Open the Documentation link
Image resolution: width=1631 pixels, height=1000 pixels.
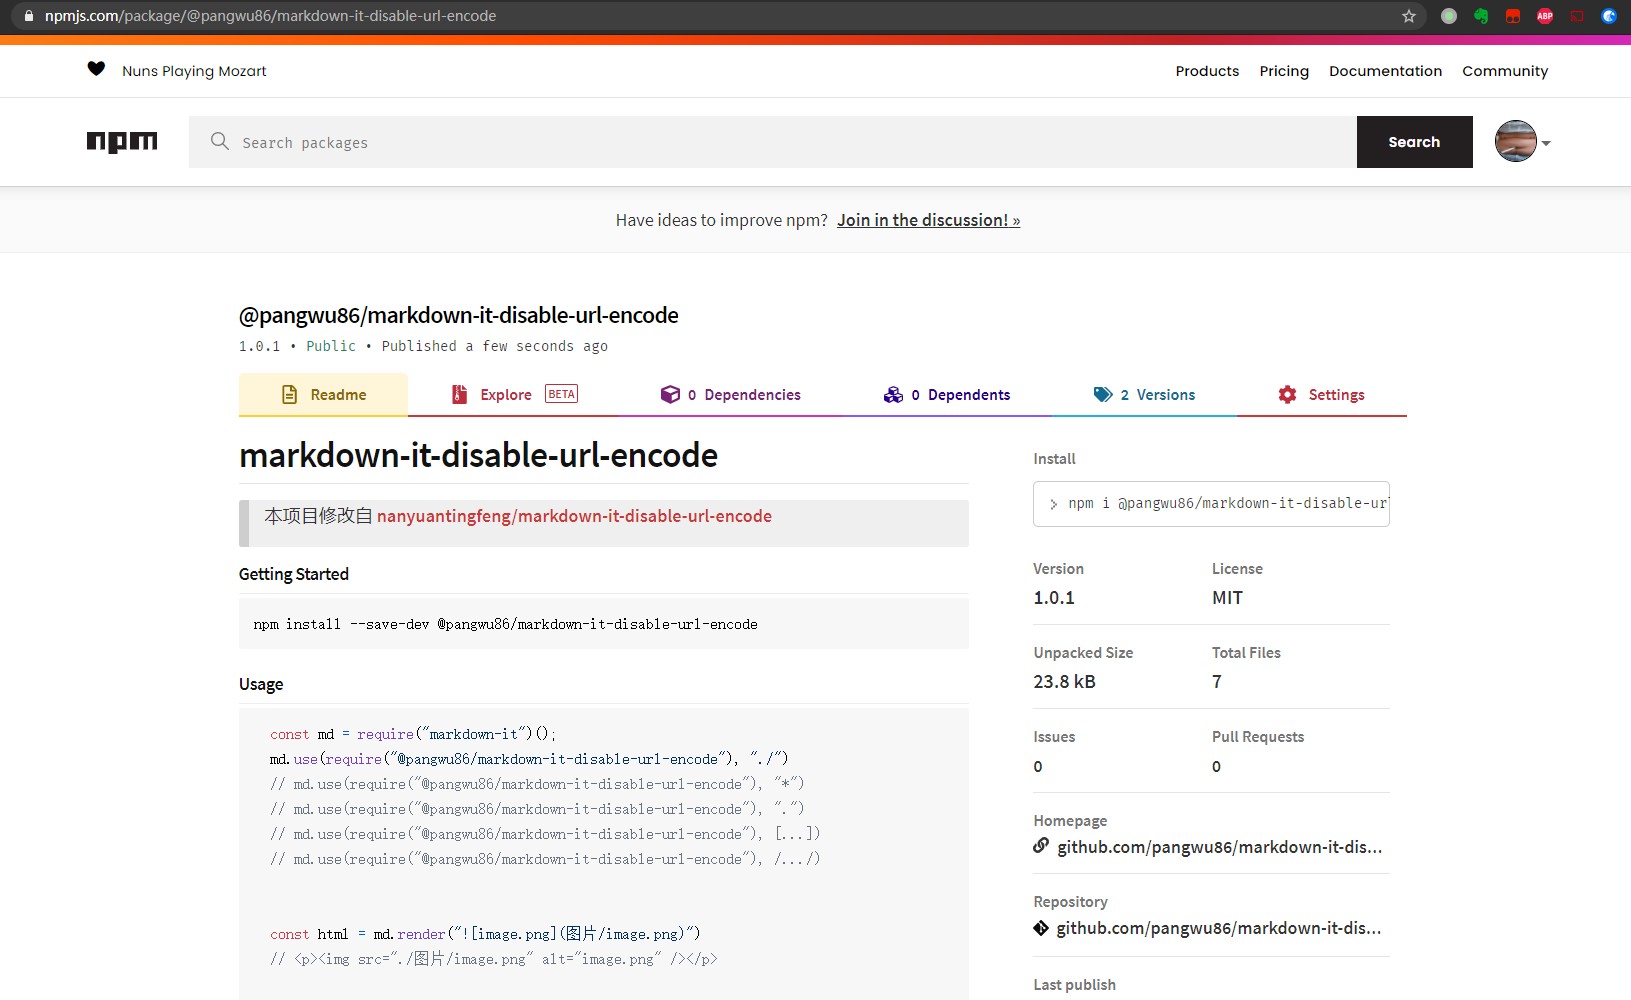[x=1385, y=71]
